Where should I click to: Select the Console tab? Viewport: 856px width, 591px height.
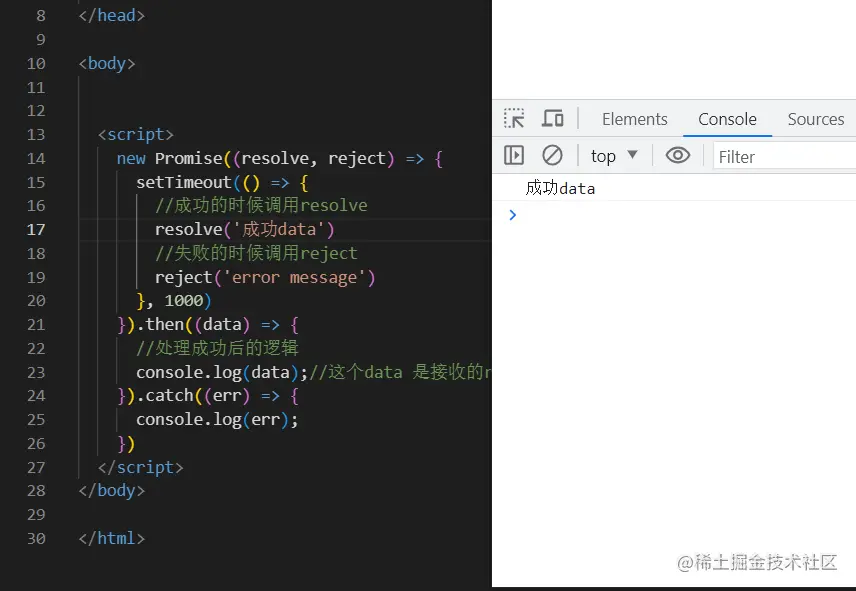(727, 119)
